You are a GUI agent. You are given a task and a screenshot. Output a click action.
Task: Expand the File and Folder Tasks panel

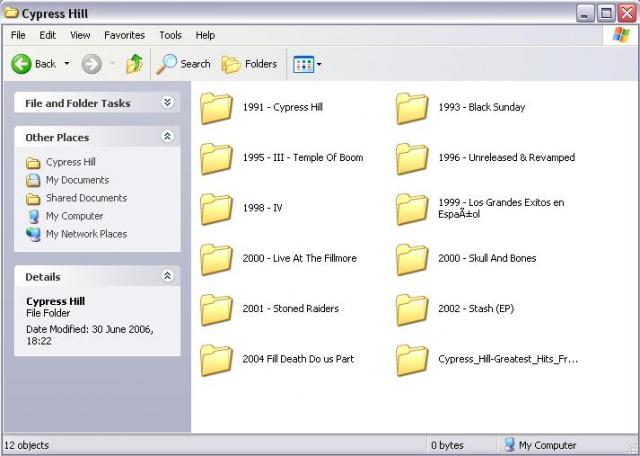167,102
